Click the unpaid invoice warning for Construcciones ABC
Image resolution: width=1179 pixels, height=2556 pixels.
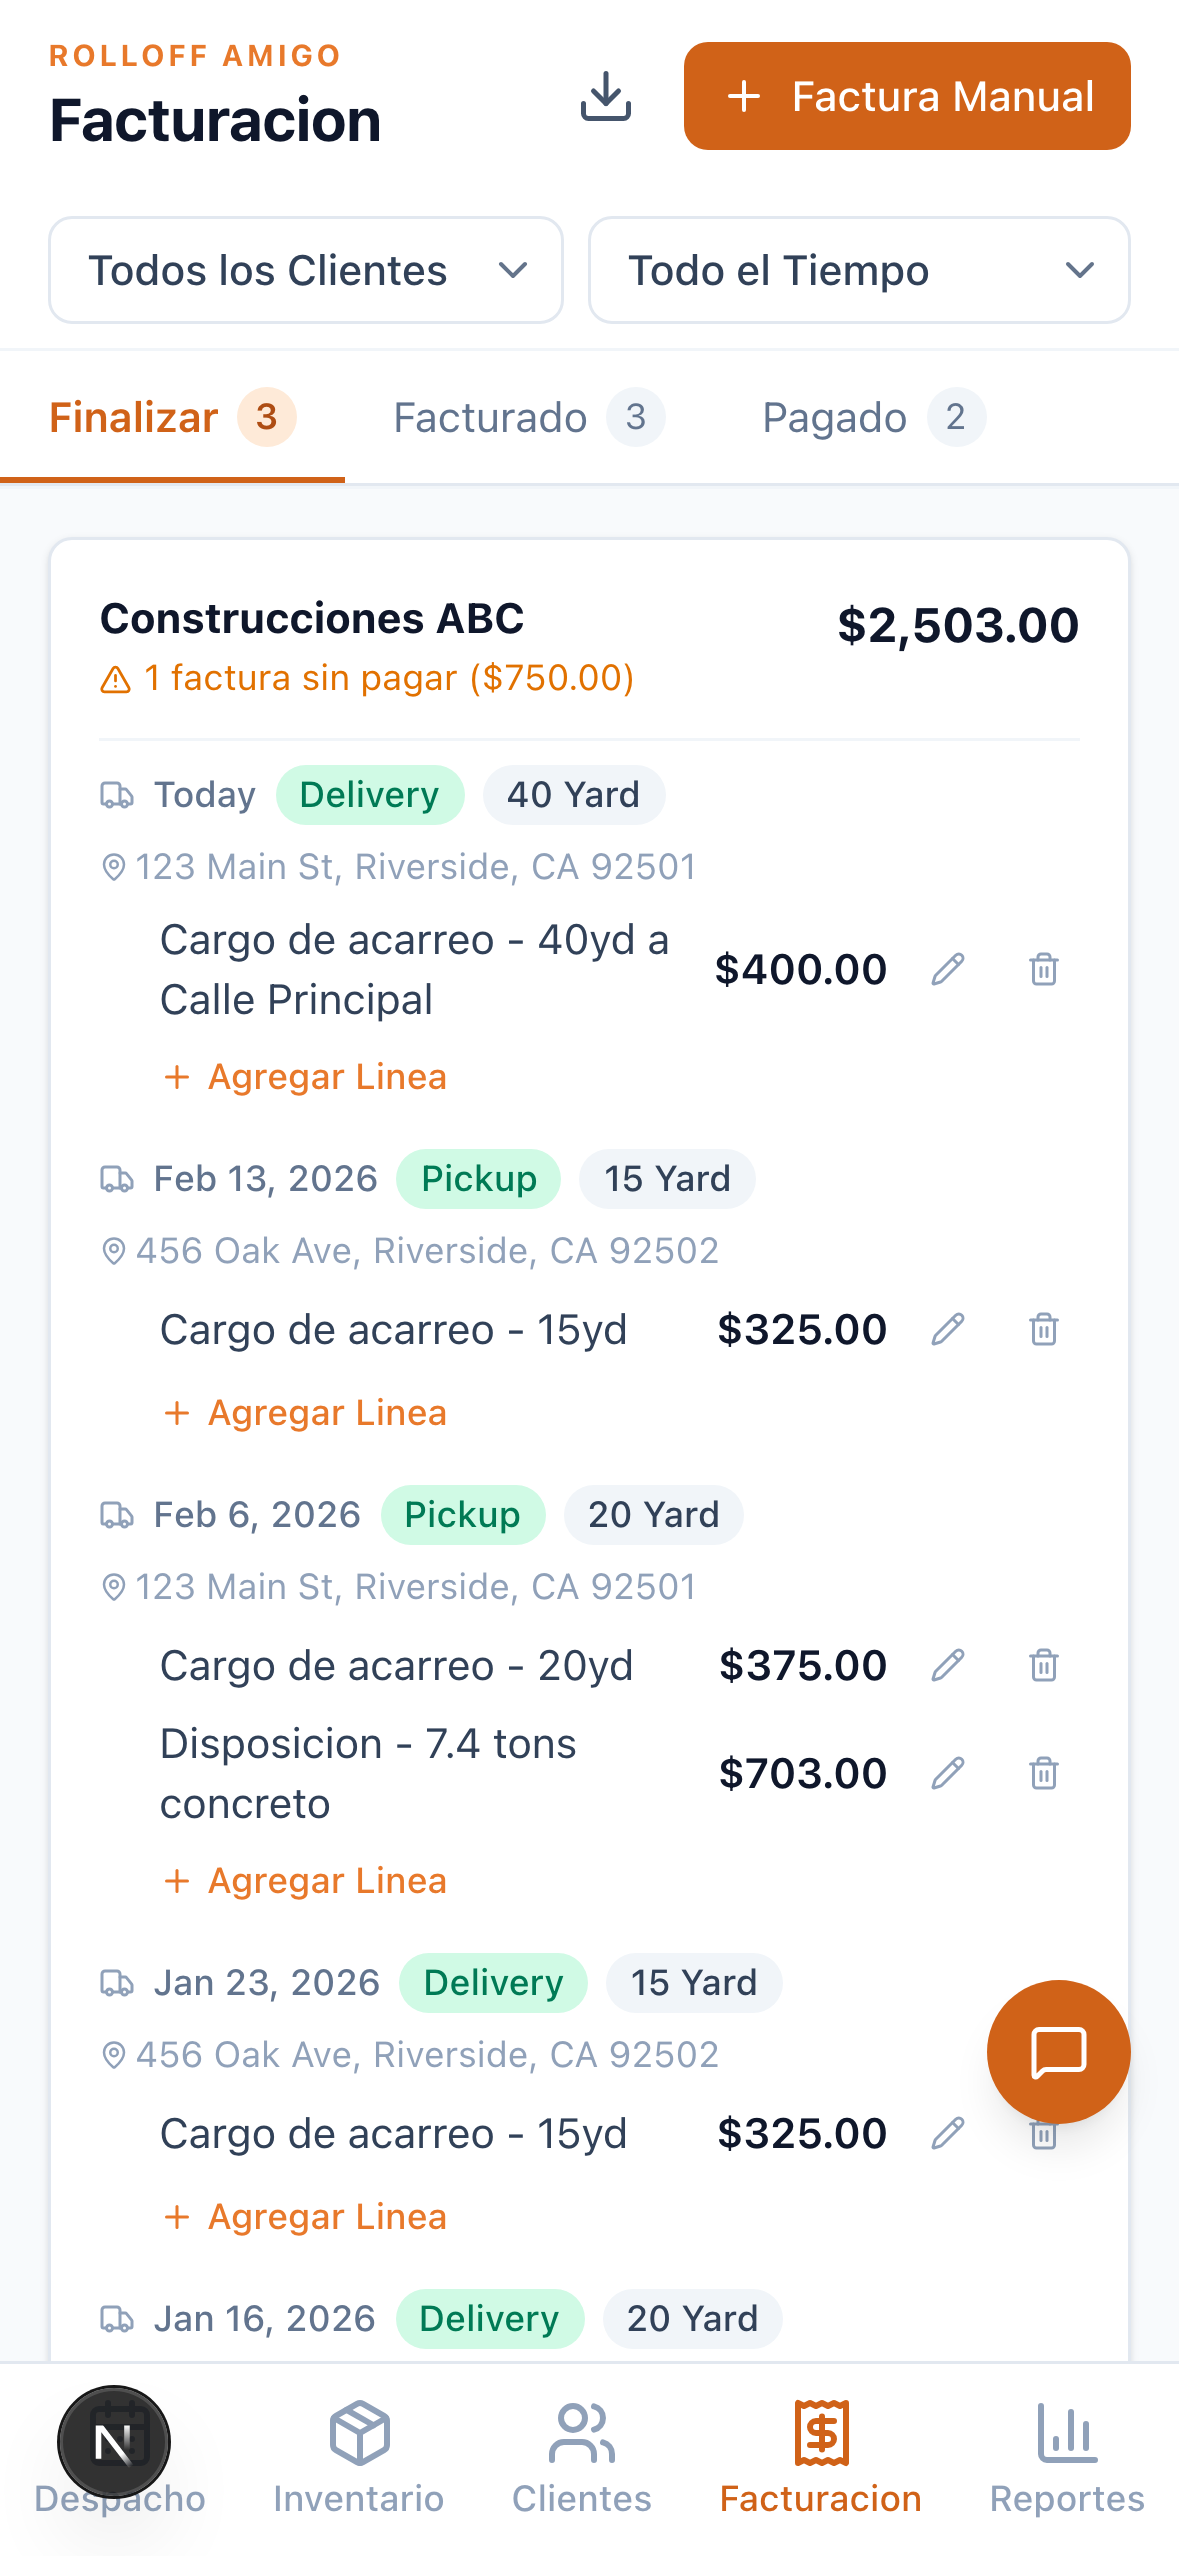tap(368, 678)
